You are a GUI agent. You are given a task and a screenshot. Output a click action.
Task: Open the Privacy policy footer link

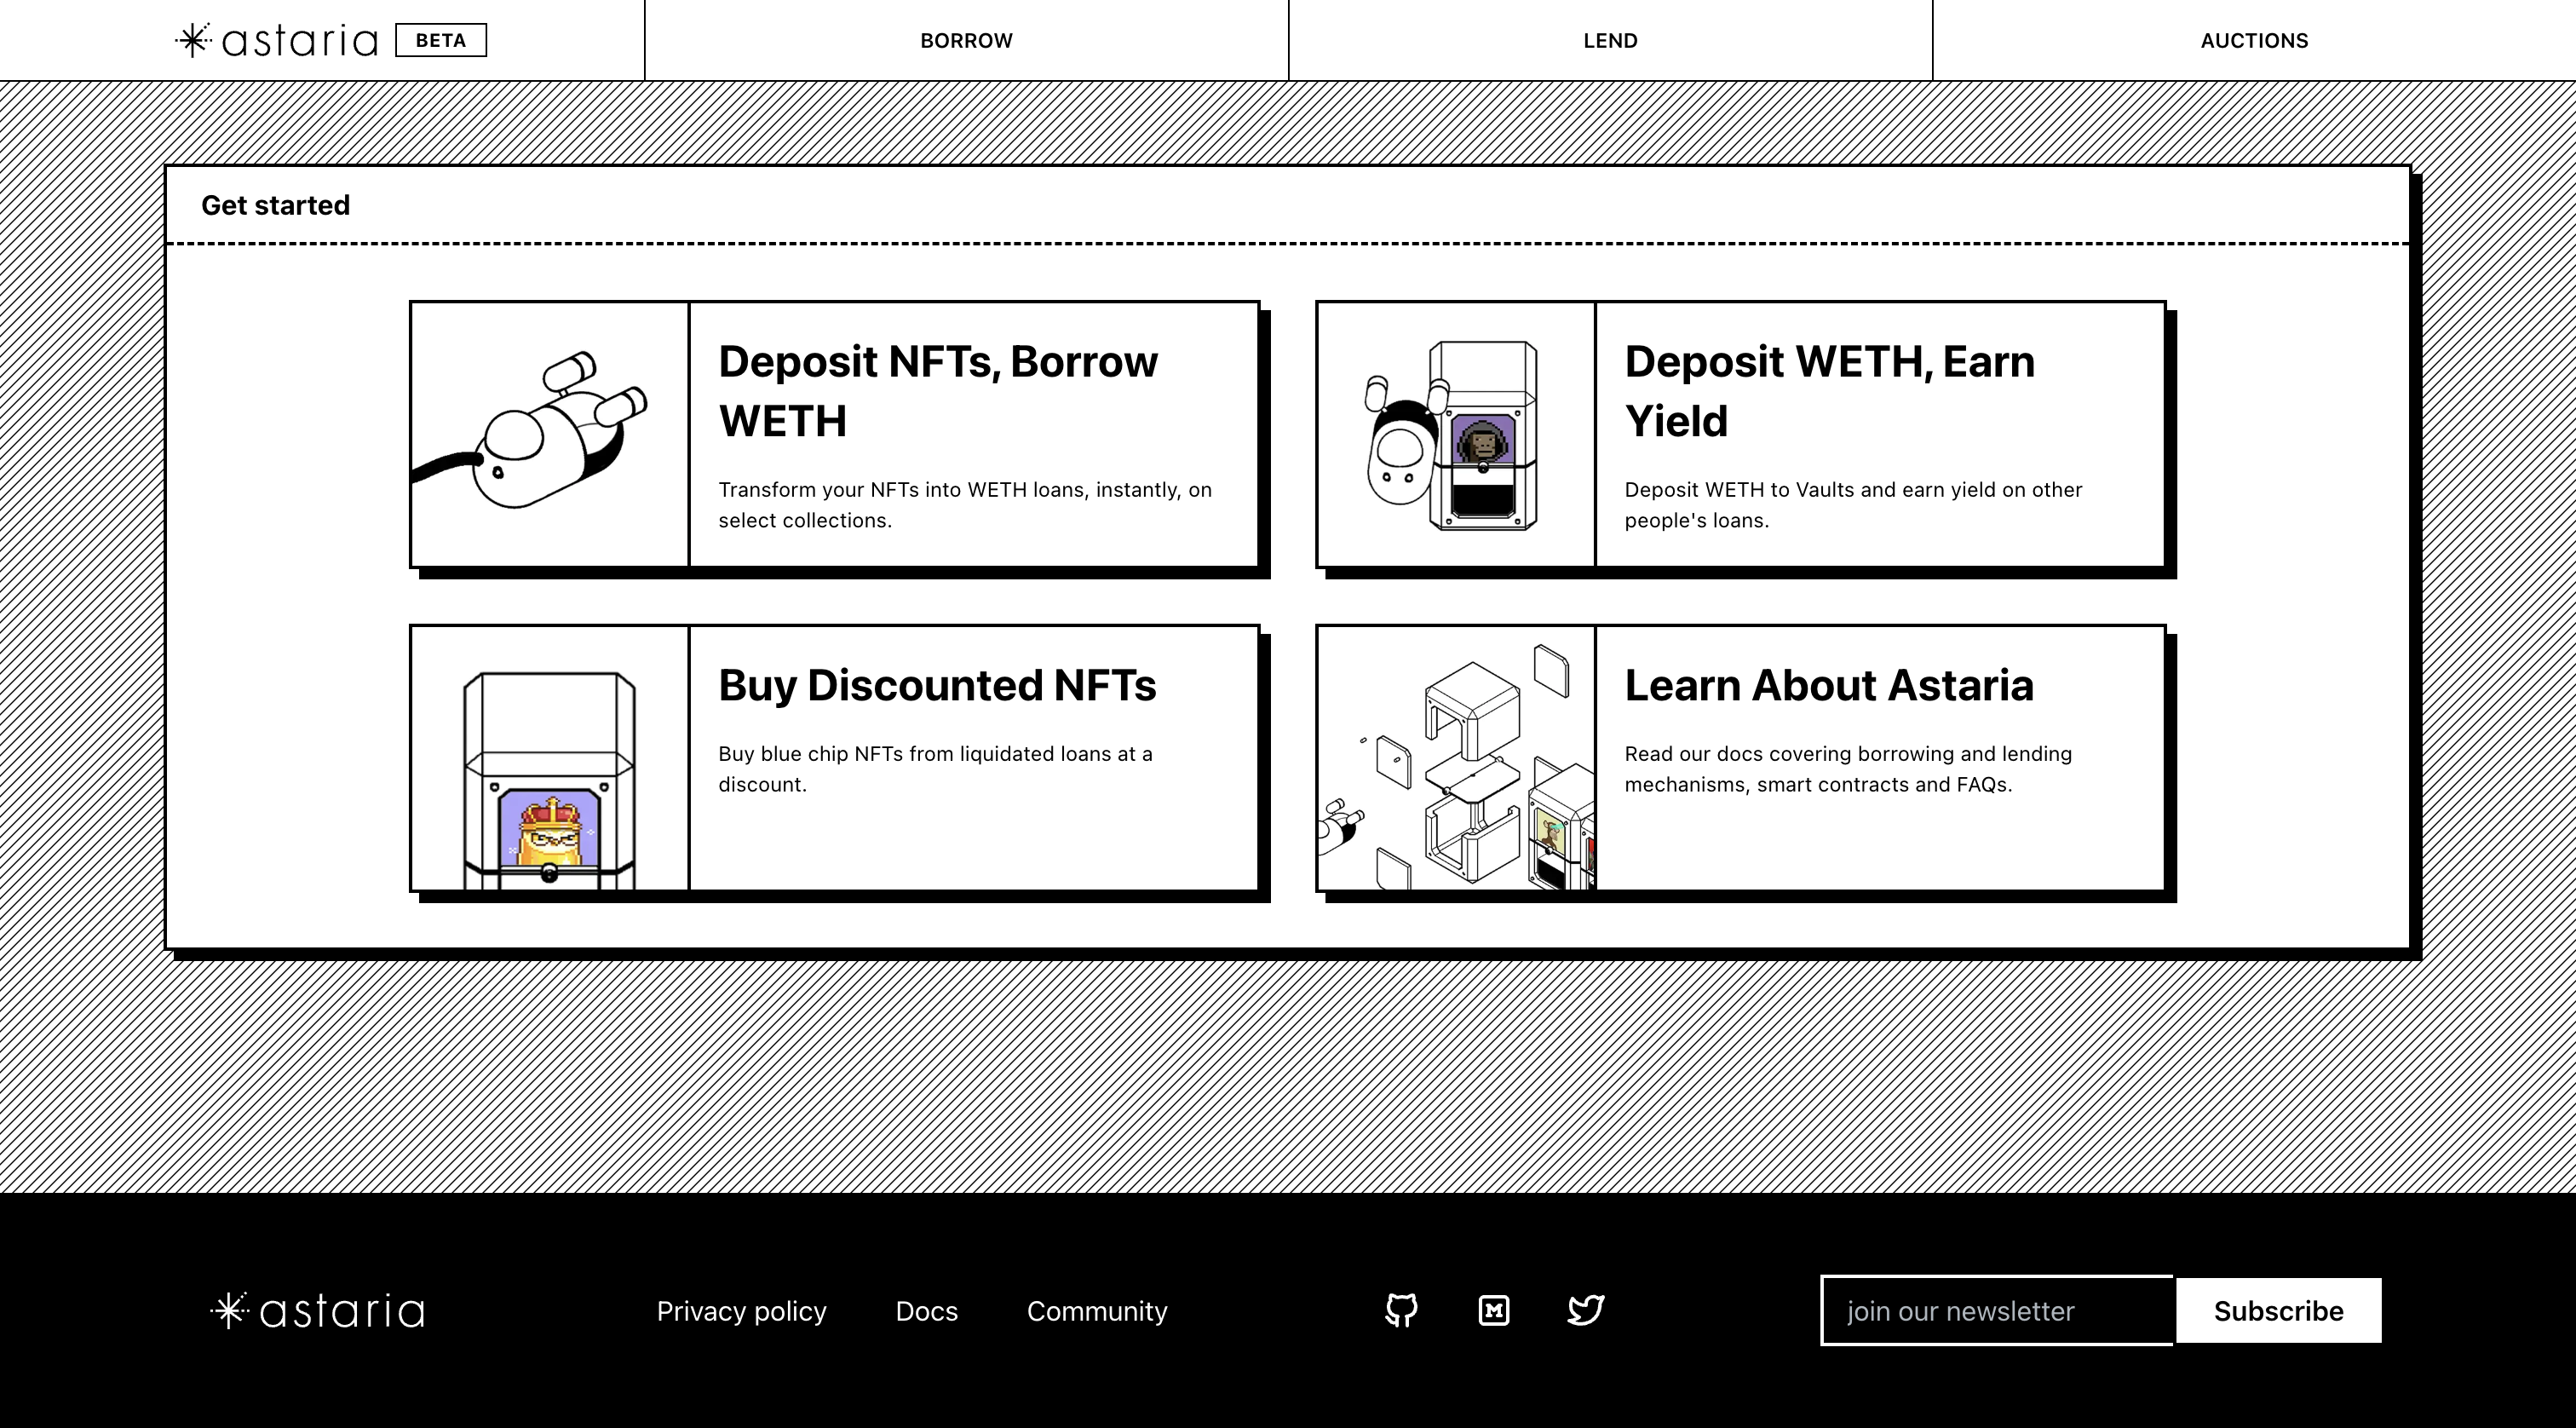tap(741, 1311)
